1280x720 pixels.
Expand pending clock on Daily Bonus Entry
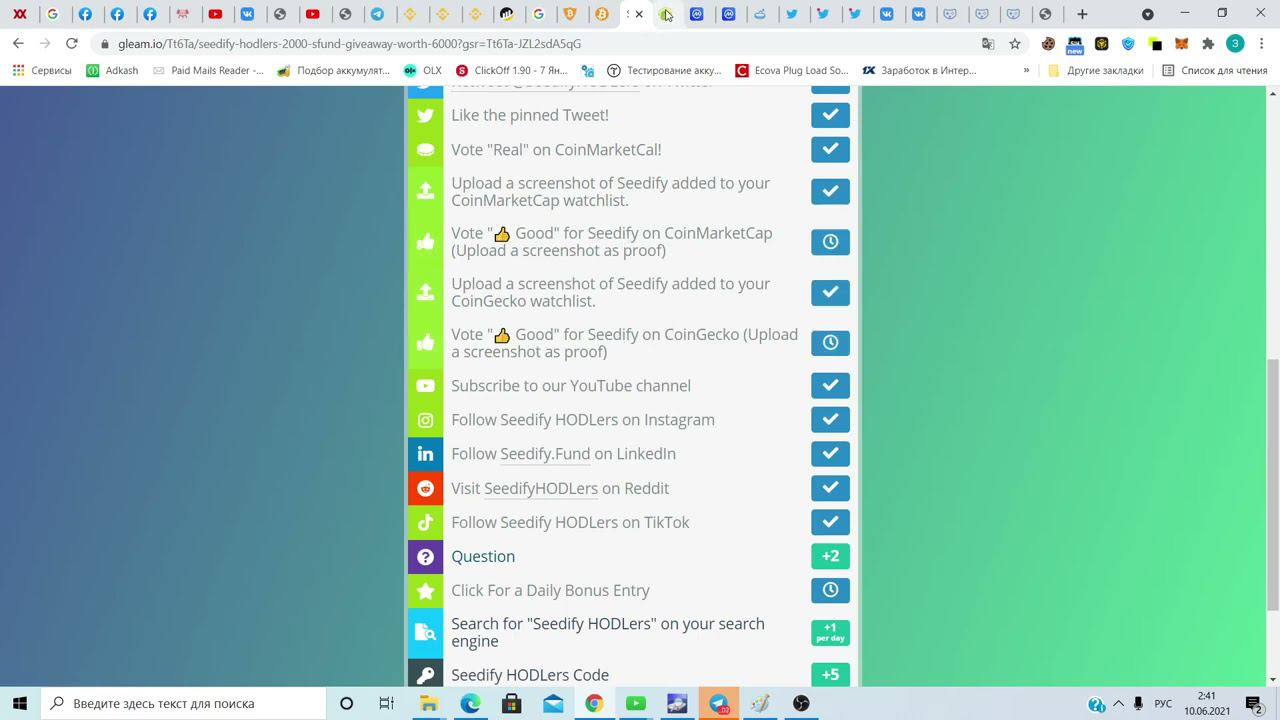830,590
